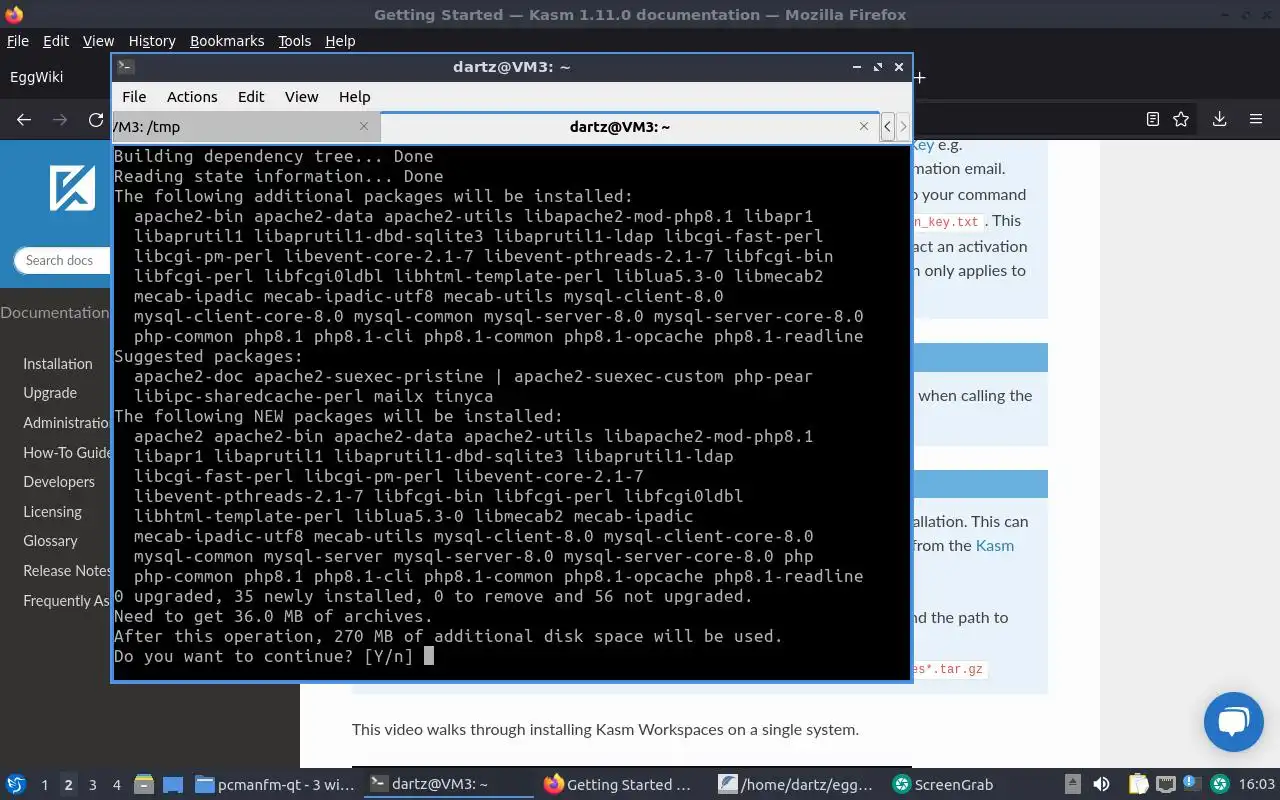Screen dimensions: 1280x800
Task: Open Firefox downloads panel
Action: coord(1220,119)
